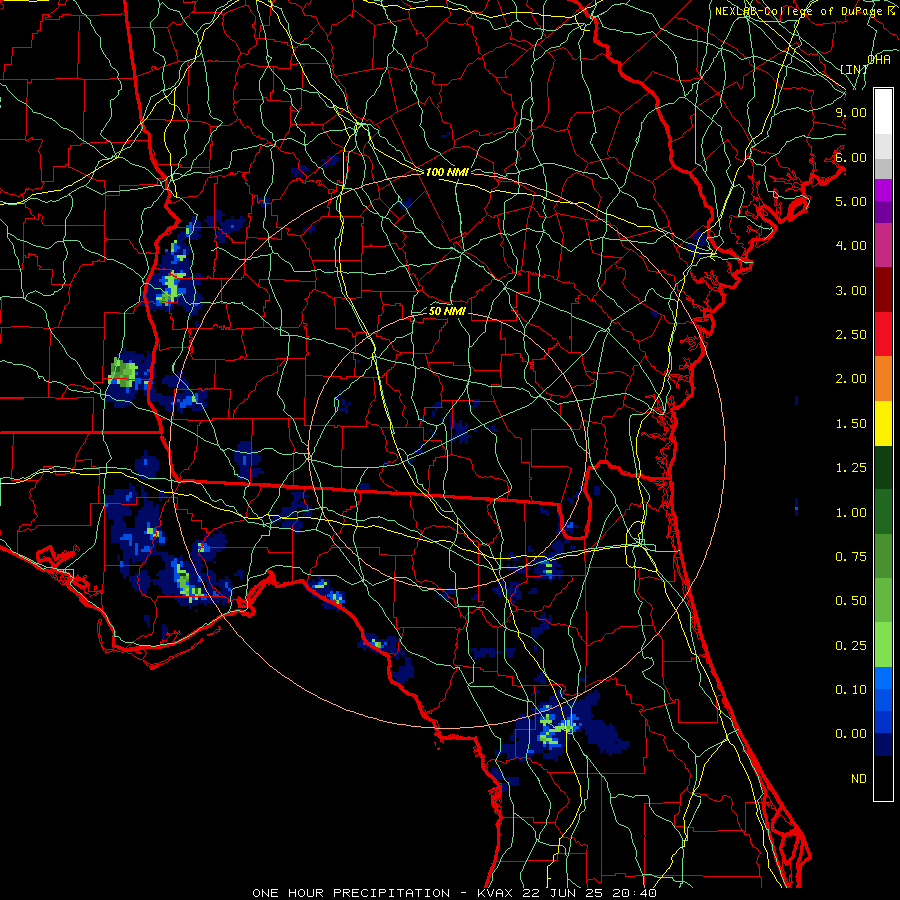Click the yellow swatch on the color scale

tap(883, 423)
